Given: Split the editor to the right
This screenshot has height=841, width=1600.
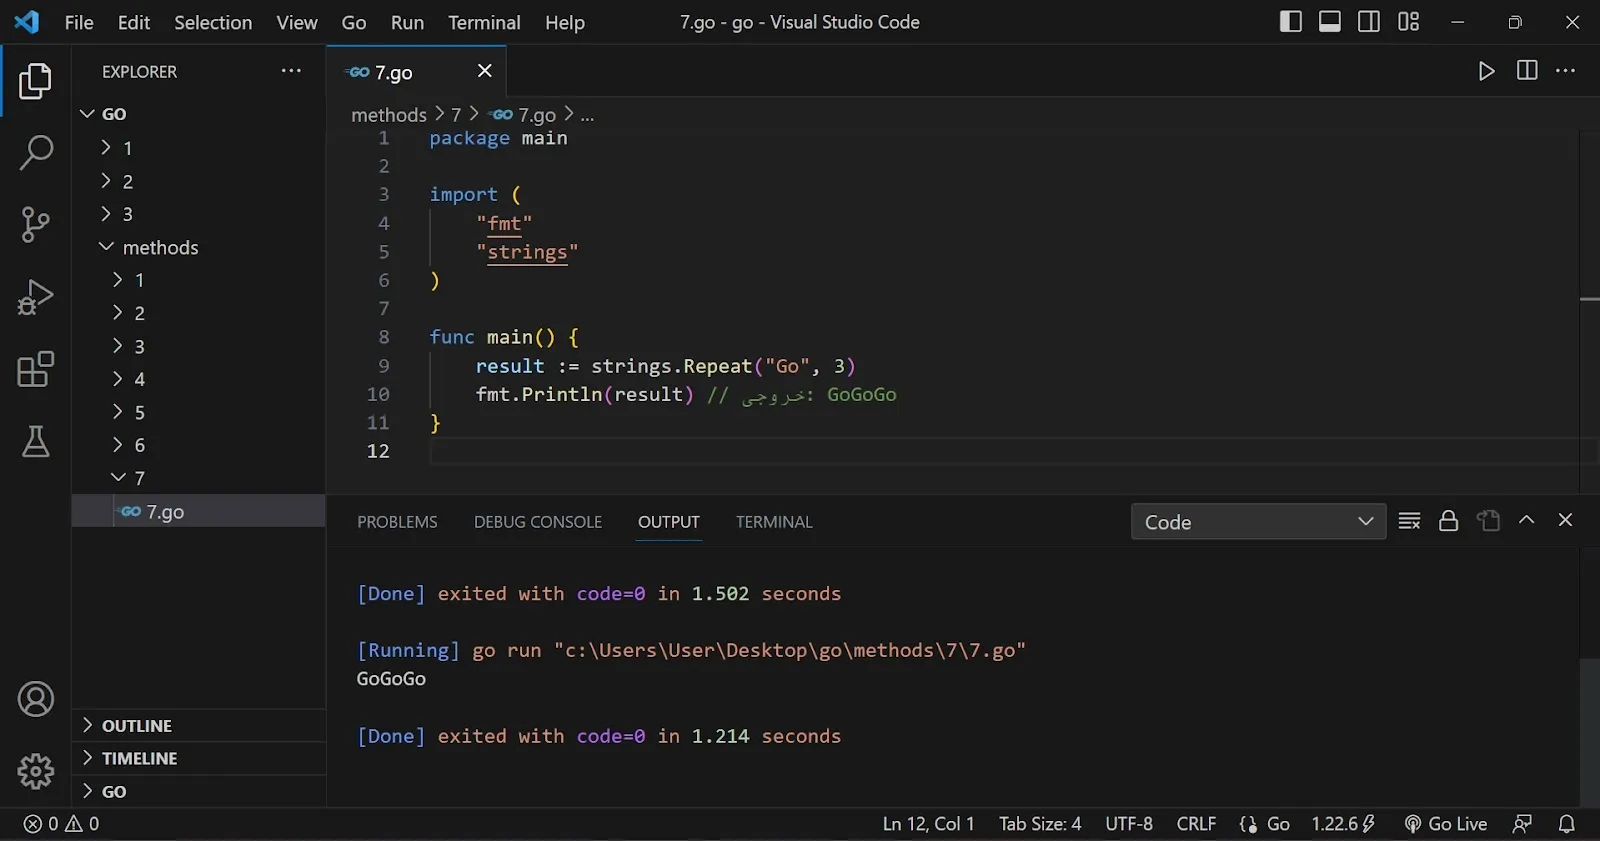Looking at the screenshot, I should [1527, 71].
